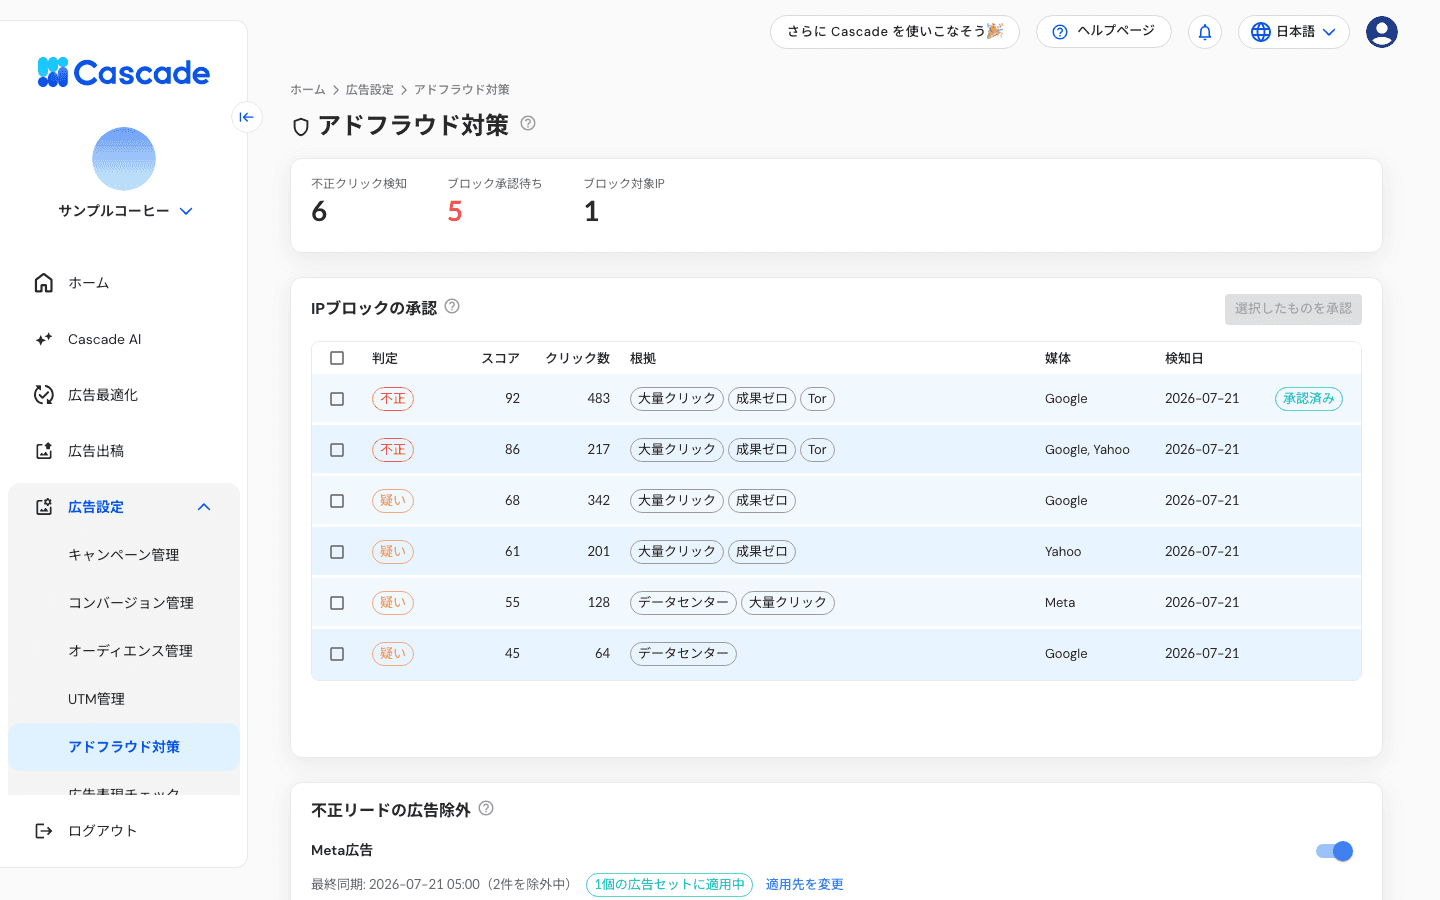Click the スコア column header
Image resolution: width=1440 pixels, height=900 pixels.
[x=501, y=358]
